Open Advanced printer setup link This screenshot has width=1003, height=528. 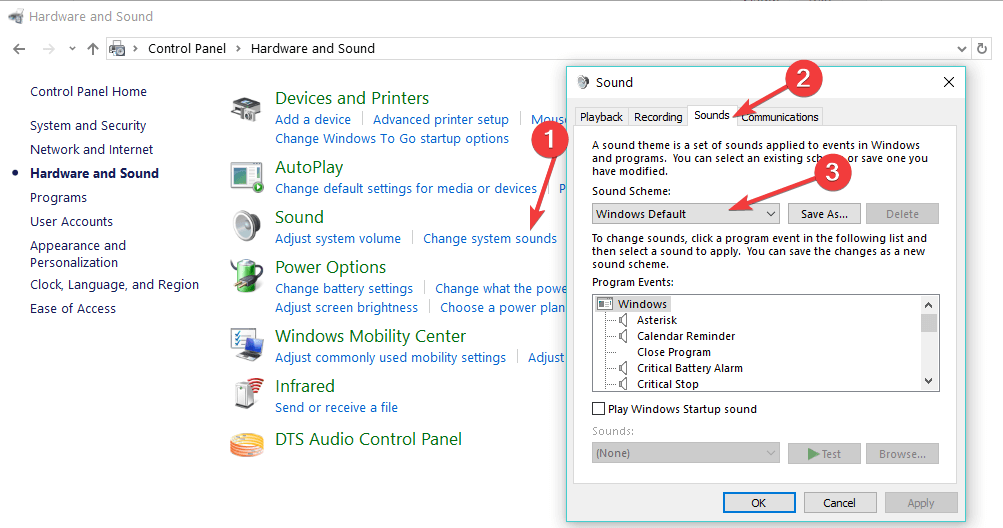441,120
